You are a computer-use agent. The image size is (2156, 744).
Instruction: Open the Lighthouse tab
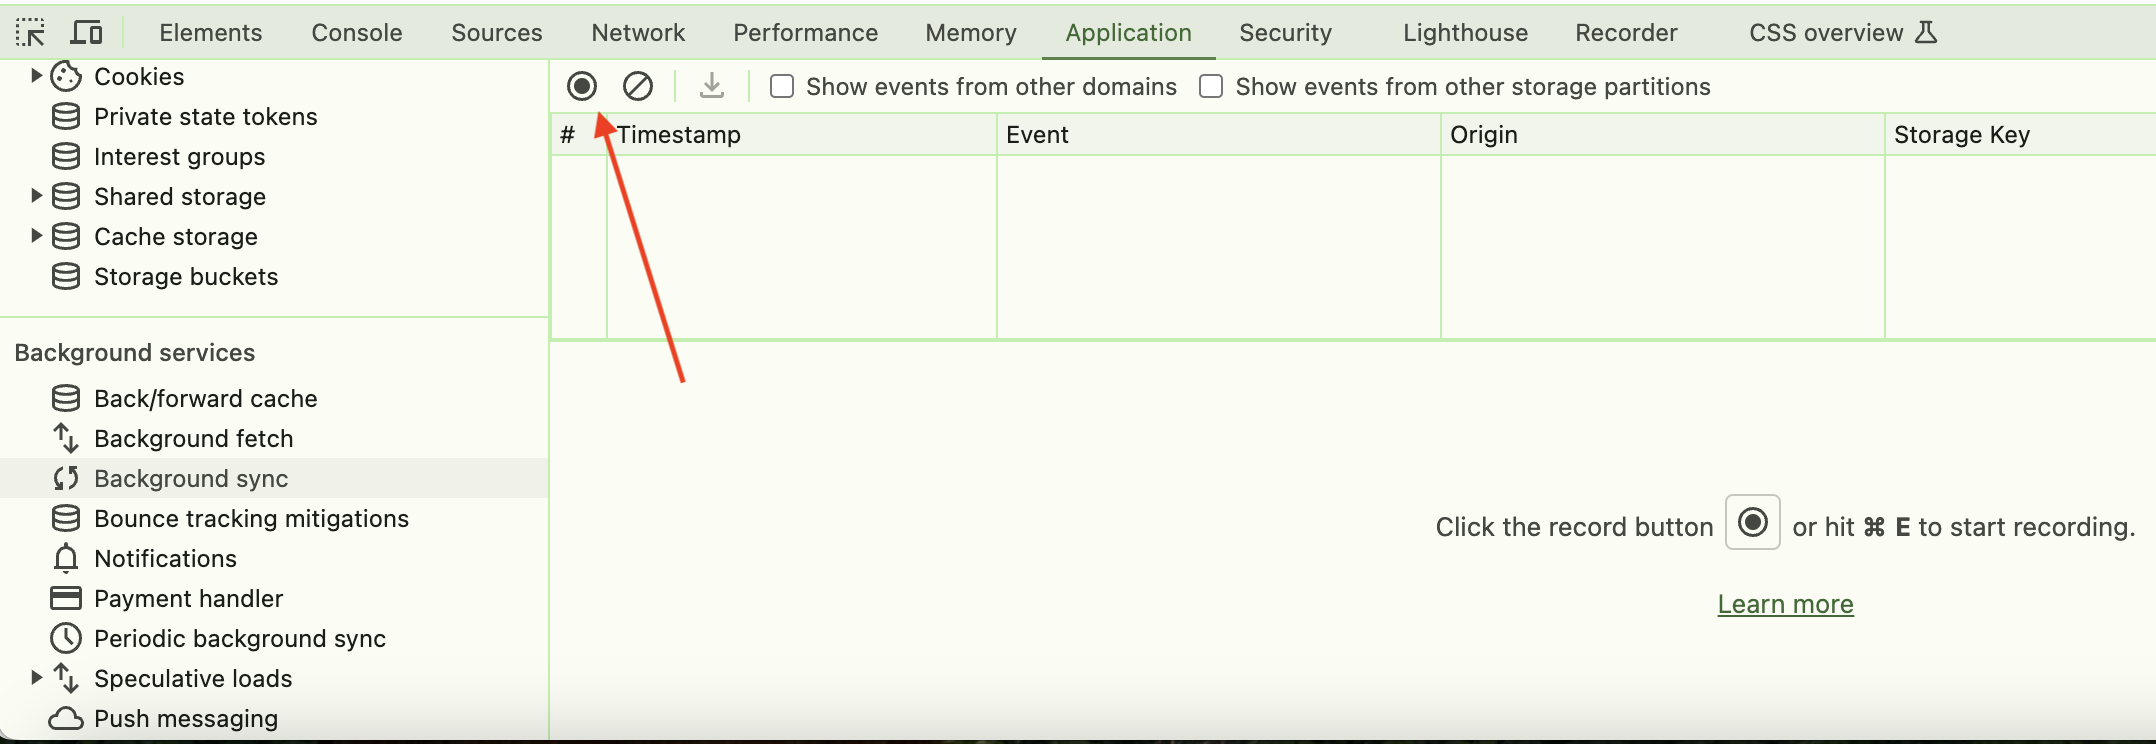coord(1465,32)
